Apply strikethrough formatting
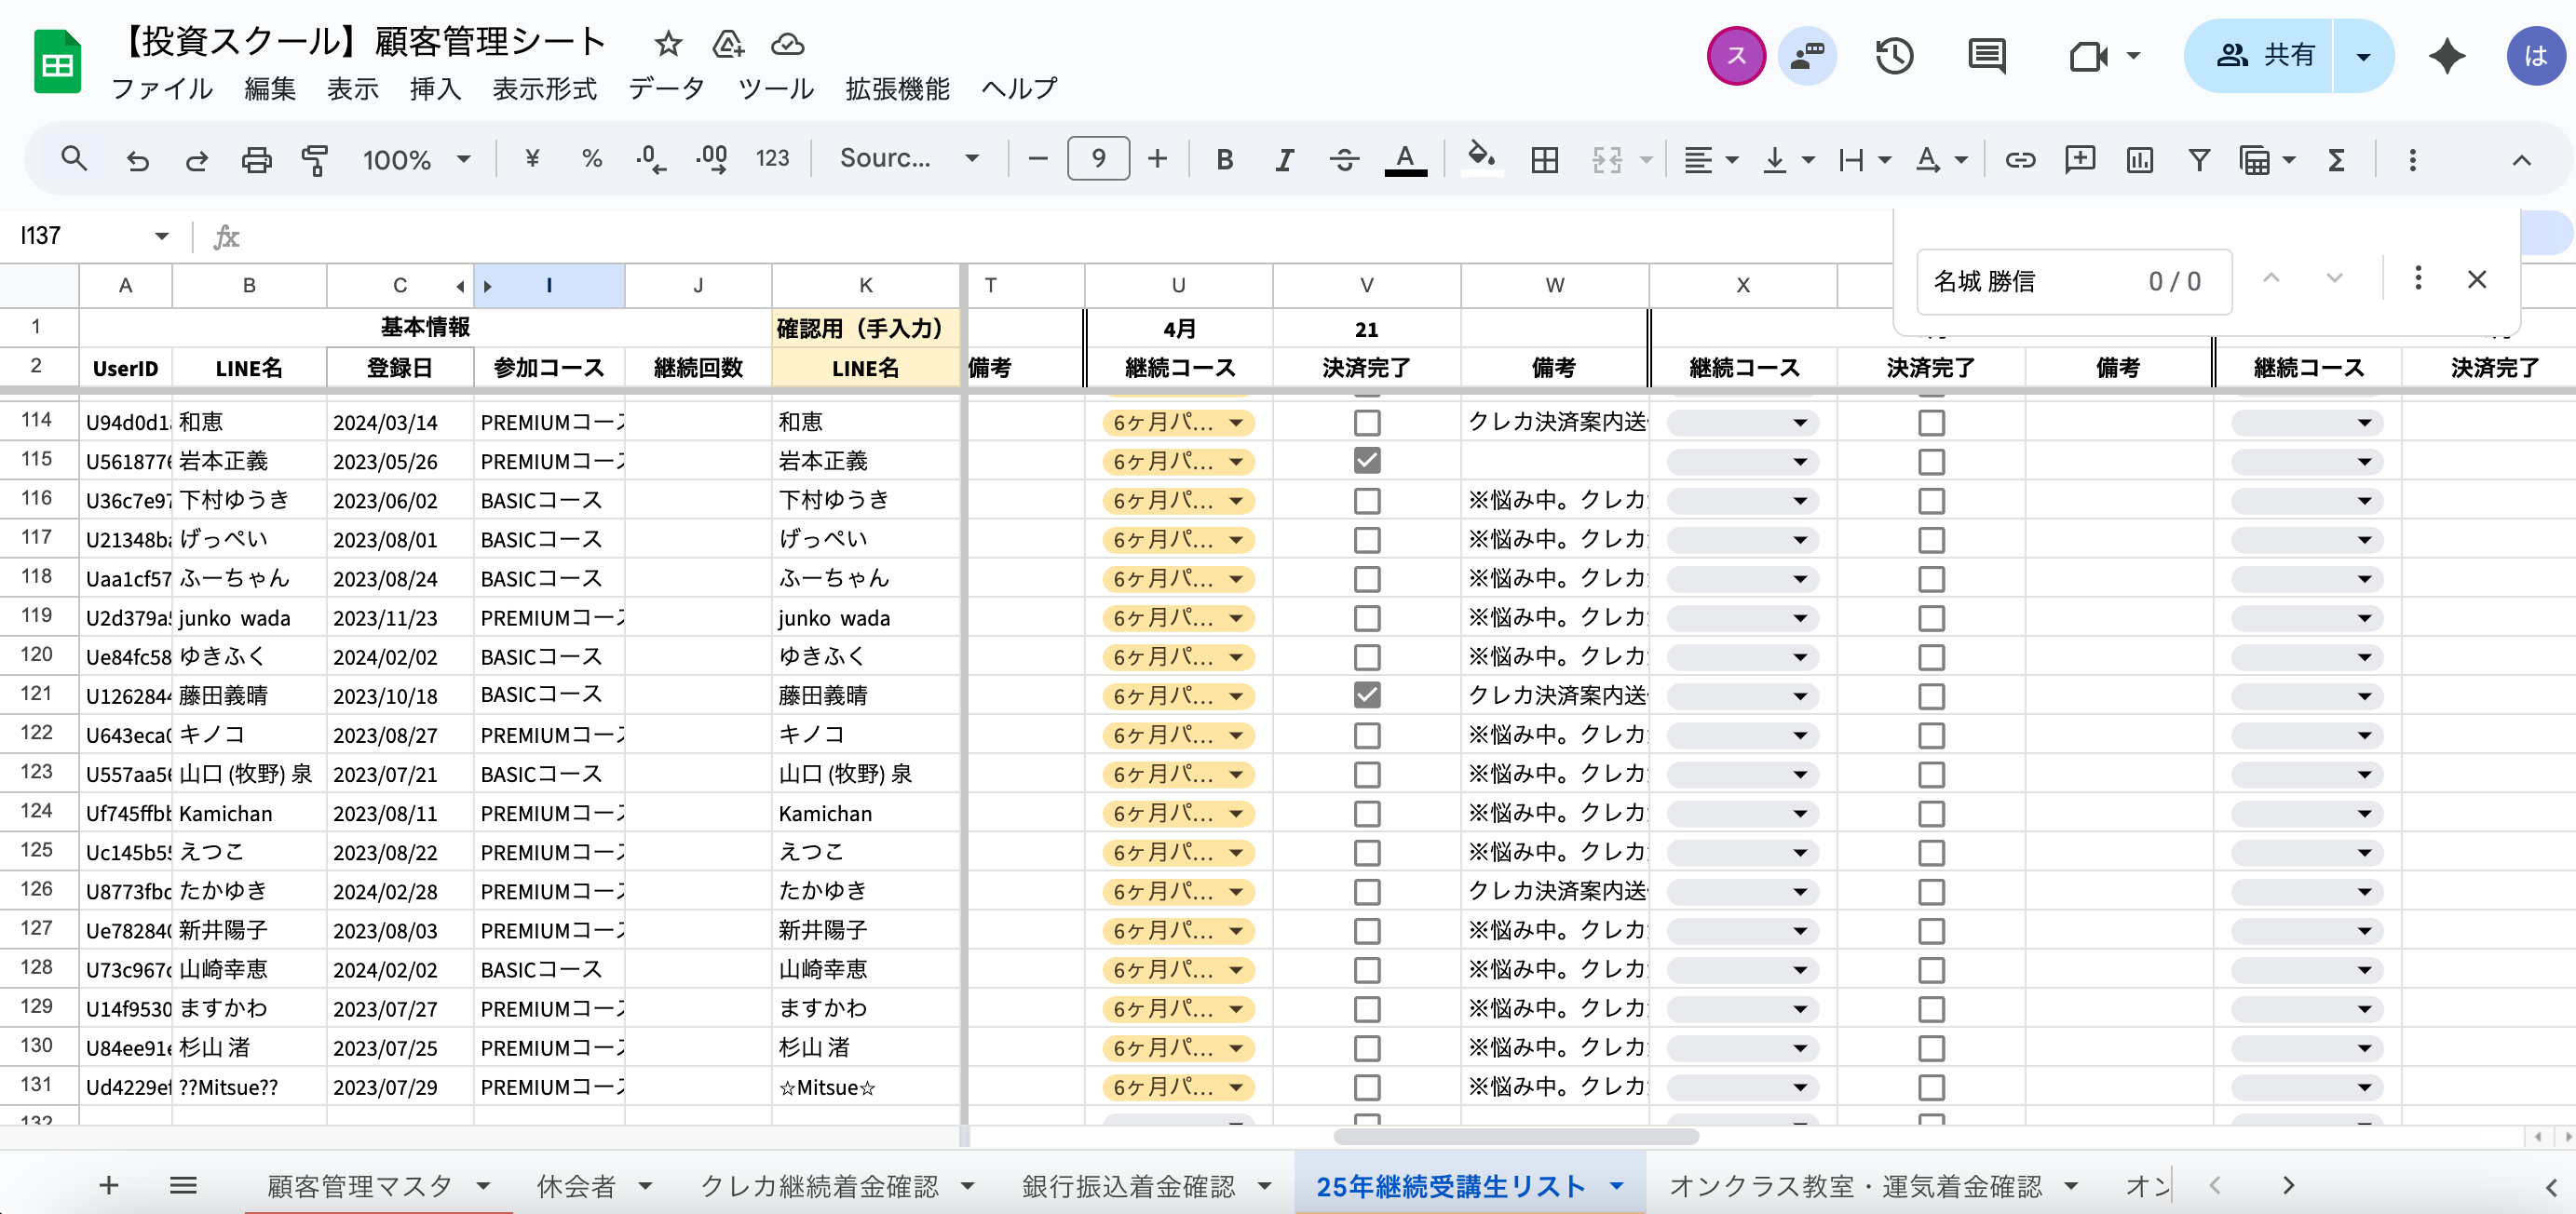The height and width of the screenshot is (1214, 2576). pyautogui.click(x=1344, y=158)
